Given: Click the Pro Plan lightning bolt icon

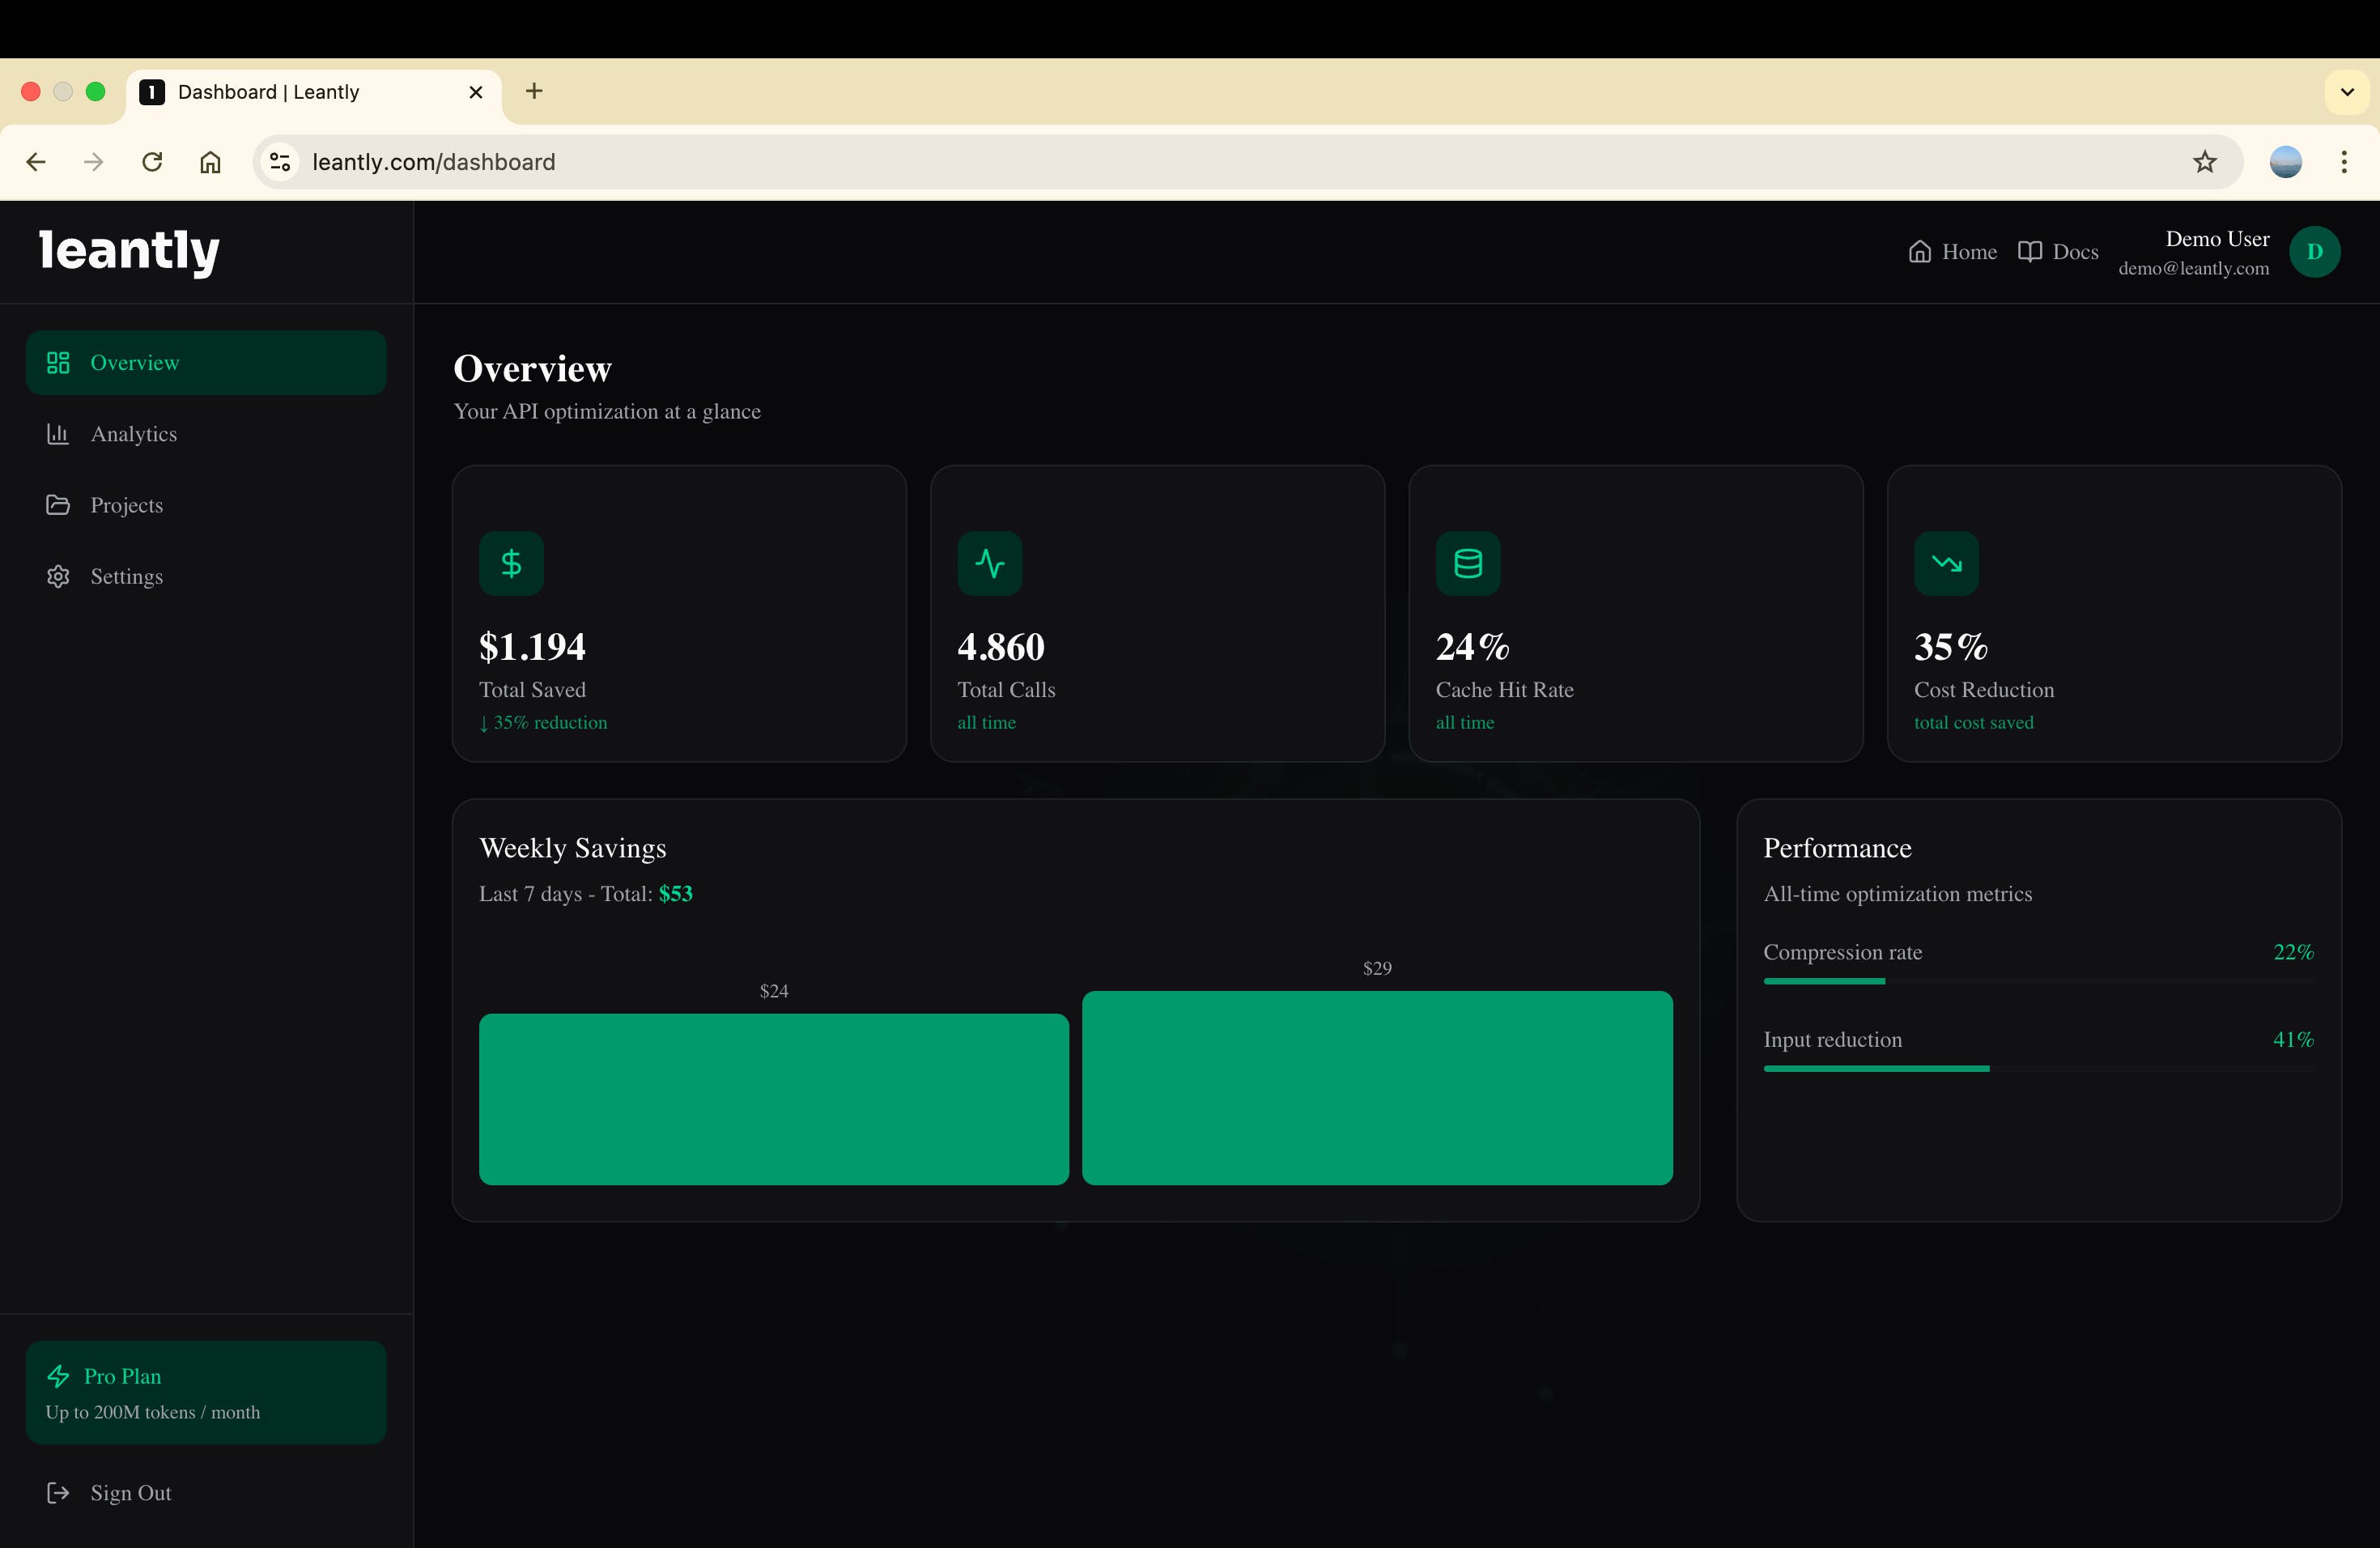Looking at the screenshot, I should coord(58,1376).
